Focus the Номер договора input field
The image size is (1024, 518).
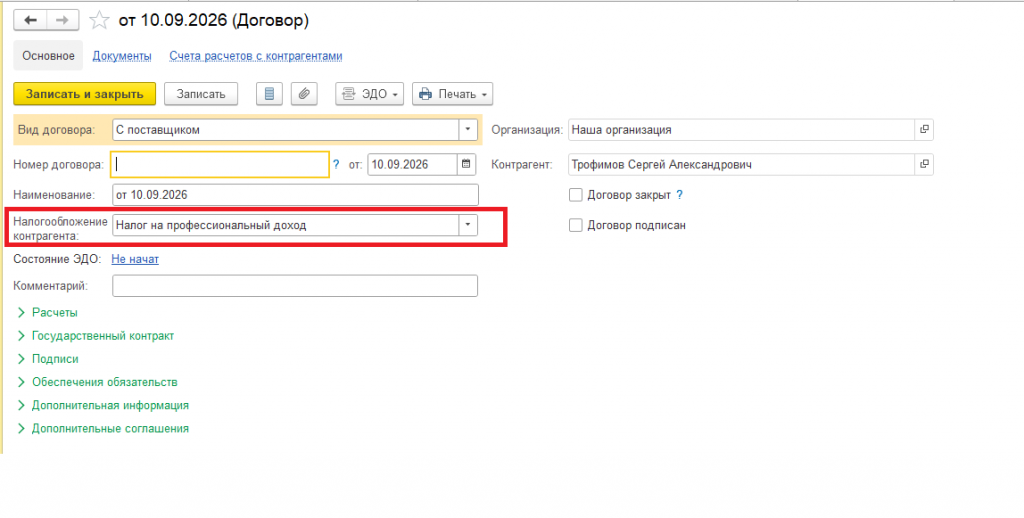point(220,165)
